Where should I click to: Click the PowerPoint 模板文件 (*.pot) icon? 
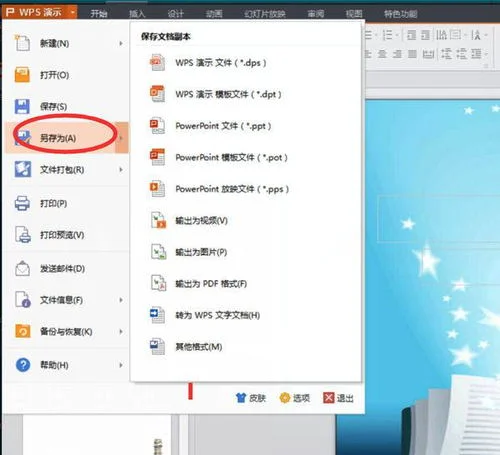click(157, 157)
